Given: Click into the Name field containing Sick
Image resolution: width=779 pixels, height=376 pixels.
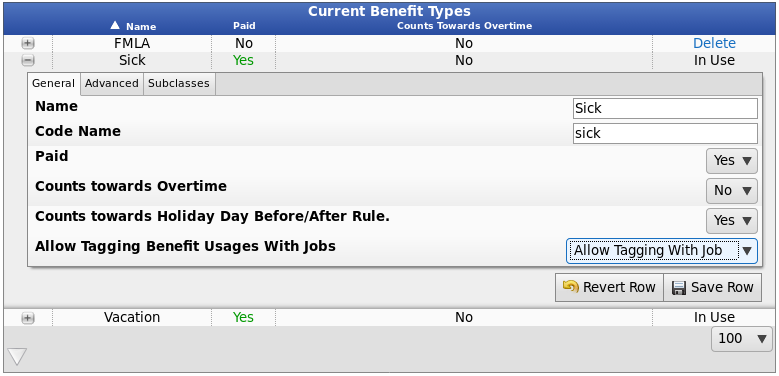Looking at the screenshot, I should coord(665,108).
